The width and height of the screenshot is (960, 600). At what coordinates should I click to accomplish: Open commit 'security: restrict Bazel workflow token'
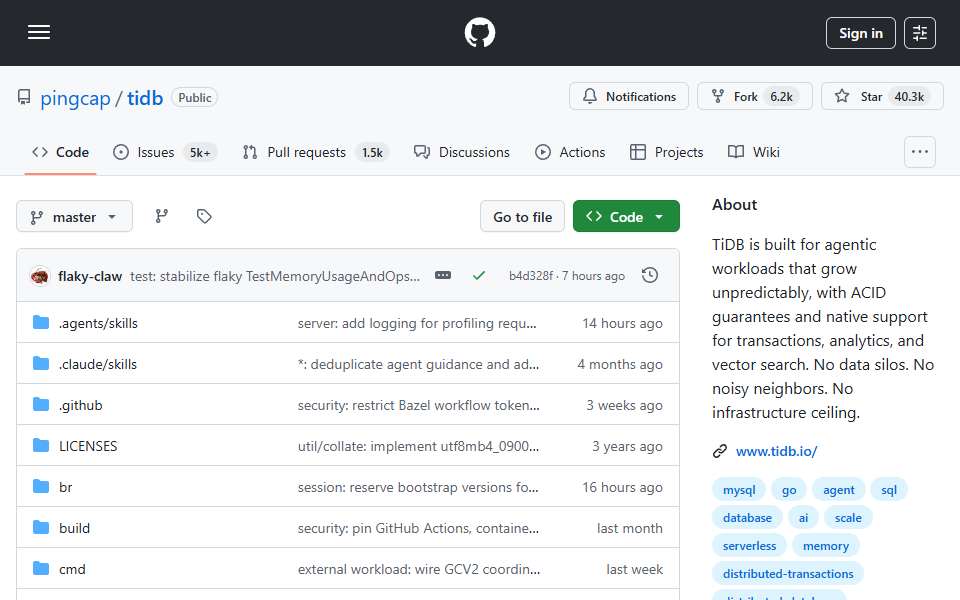(x=419, y=405)
